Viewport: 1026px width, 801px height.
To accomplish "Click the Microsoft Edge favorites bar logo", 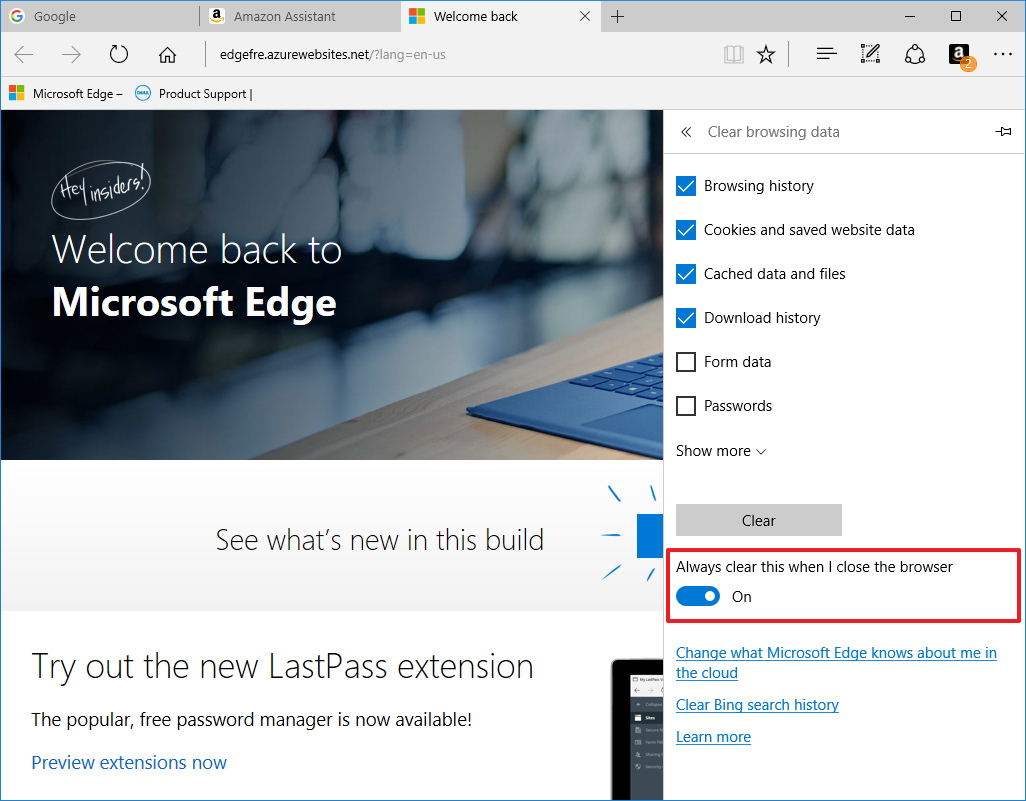I will (16, 93).
